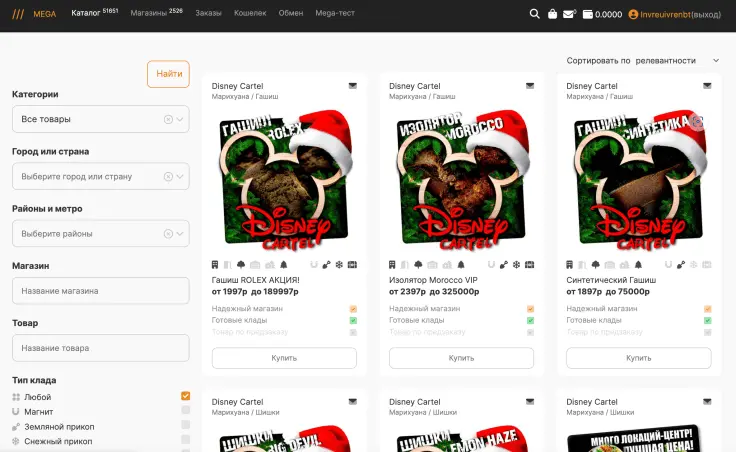
Task: Clear the Категории field with the X icon
Action: pos(168,119)
